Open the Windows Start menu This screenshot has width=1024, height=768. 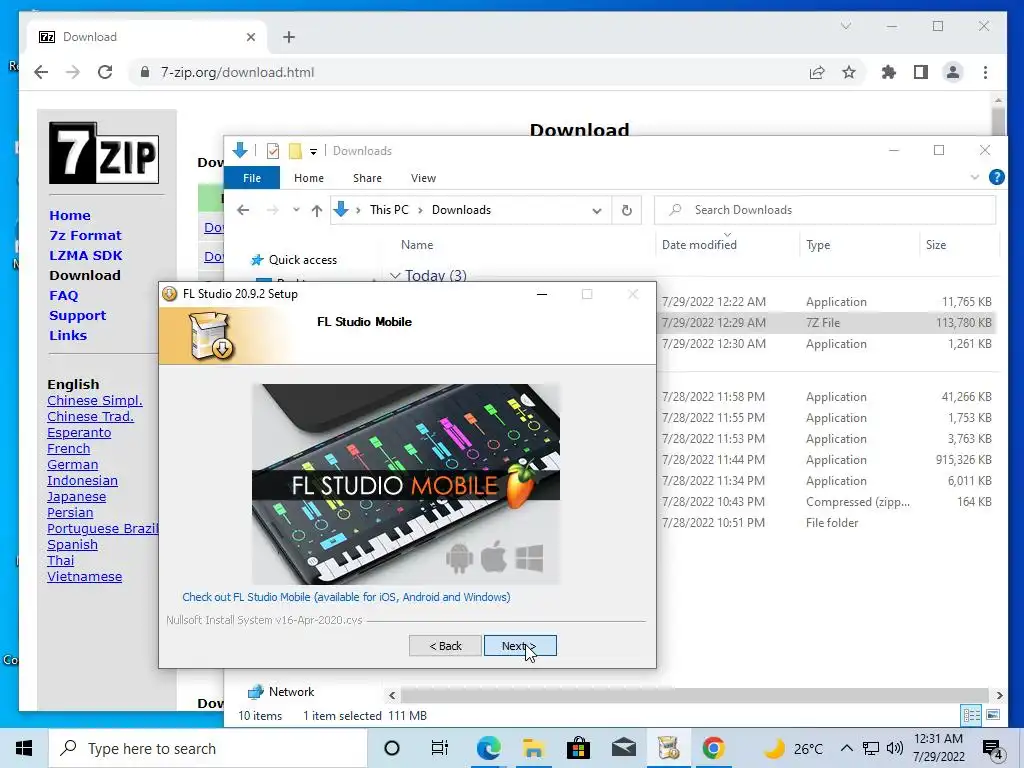click(24, 748)
